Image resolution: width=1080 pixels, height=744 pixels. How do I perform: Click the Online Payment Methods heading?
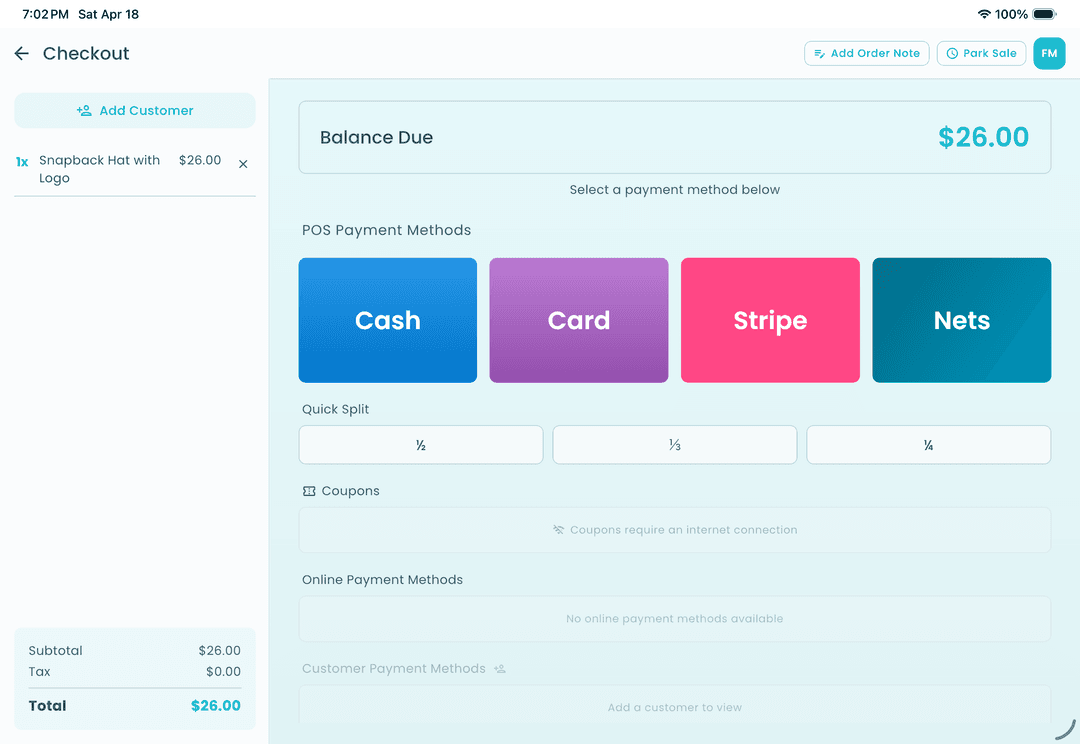(x=382, y=580)
